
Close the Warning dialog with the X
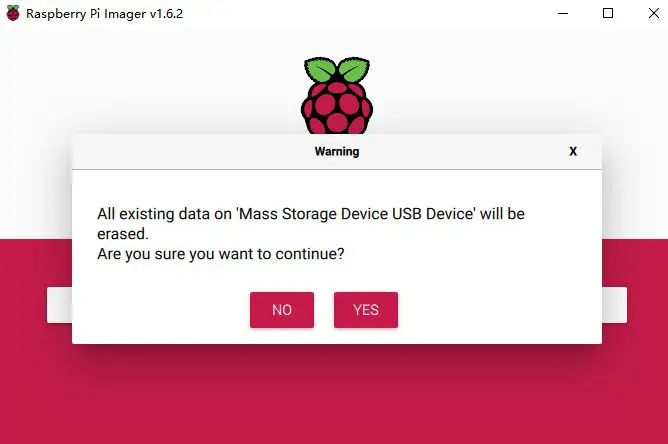[x=573, y=152]
